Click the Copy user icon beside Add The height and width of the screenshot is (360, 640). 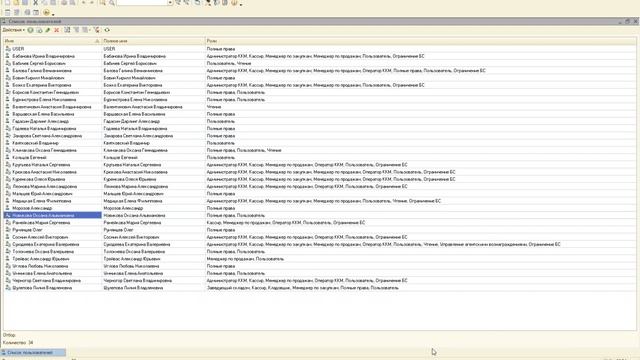coord(39,30)
